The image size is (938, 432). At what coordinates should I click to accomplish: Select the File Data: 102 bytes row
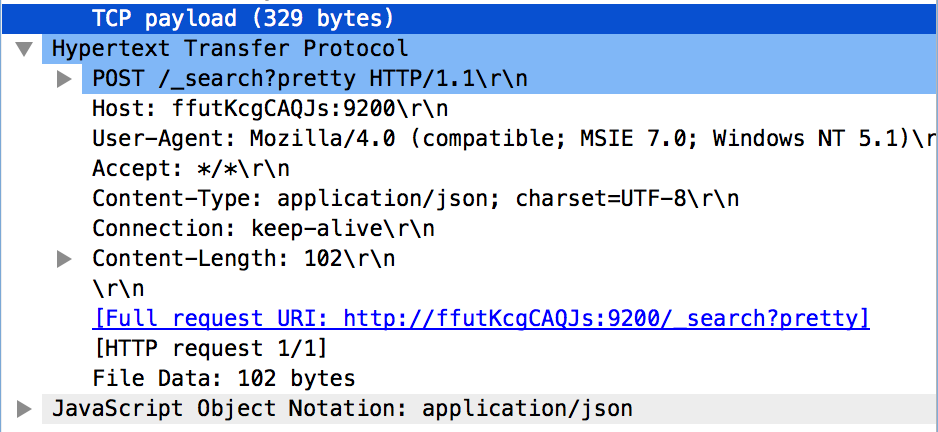[223, 379]
